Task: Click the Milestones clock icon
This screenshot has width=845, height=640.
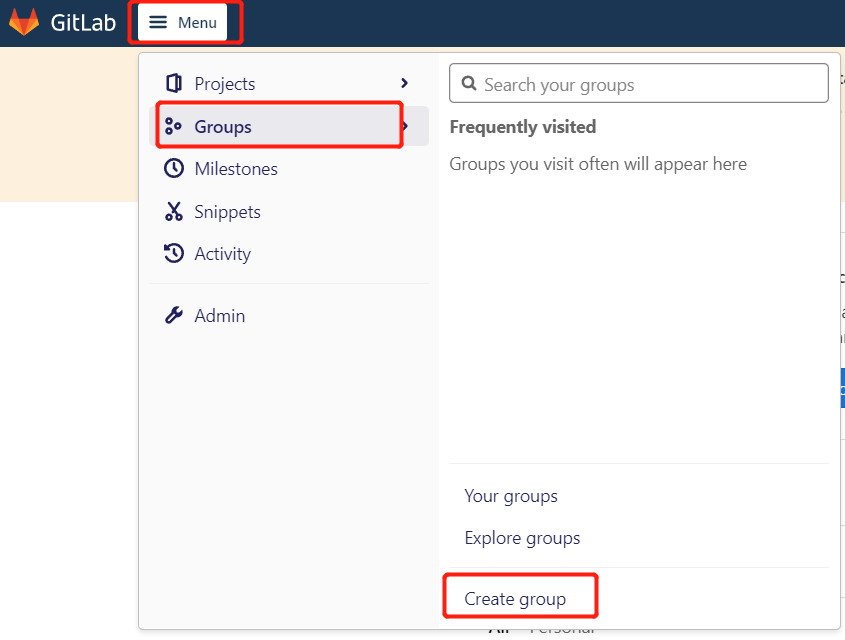Action: (174, 169)
